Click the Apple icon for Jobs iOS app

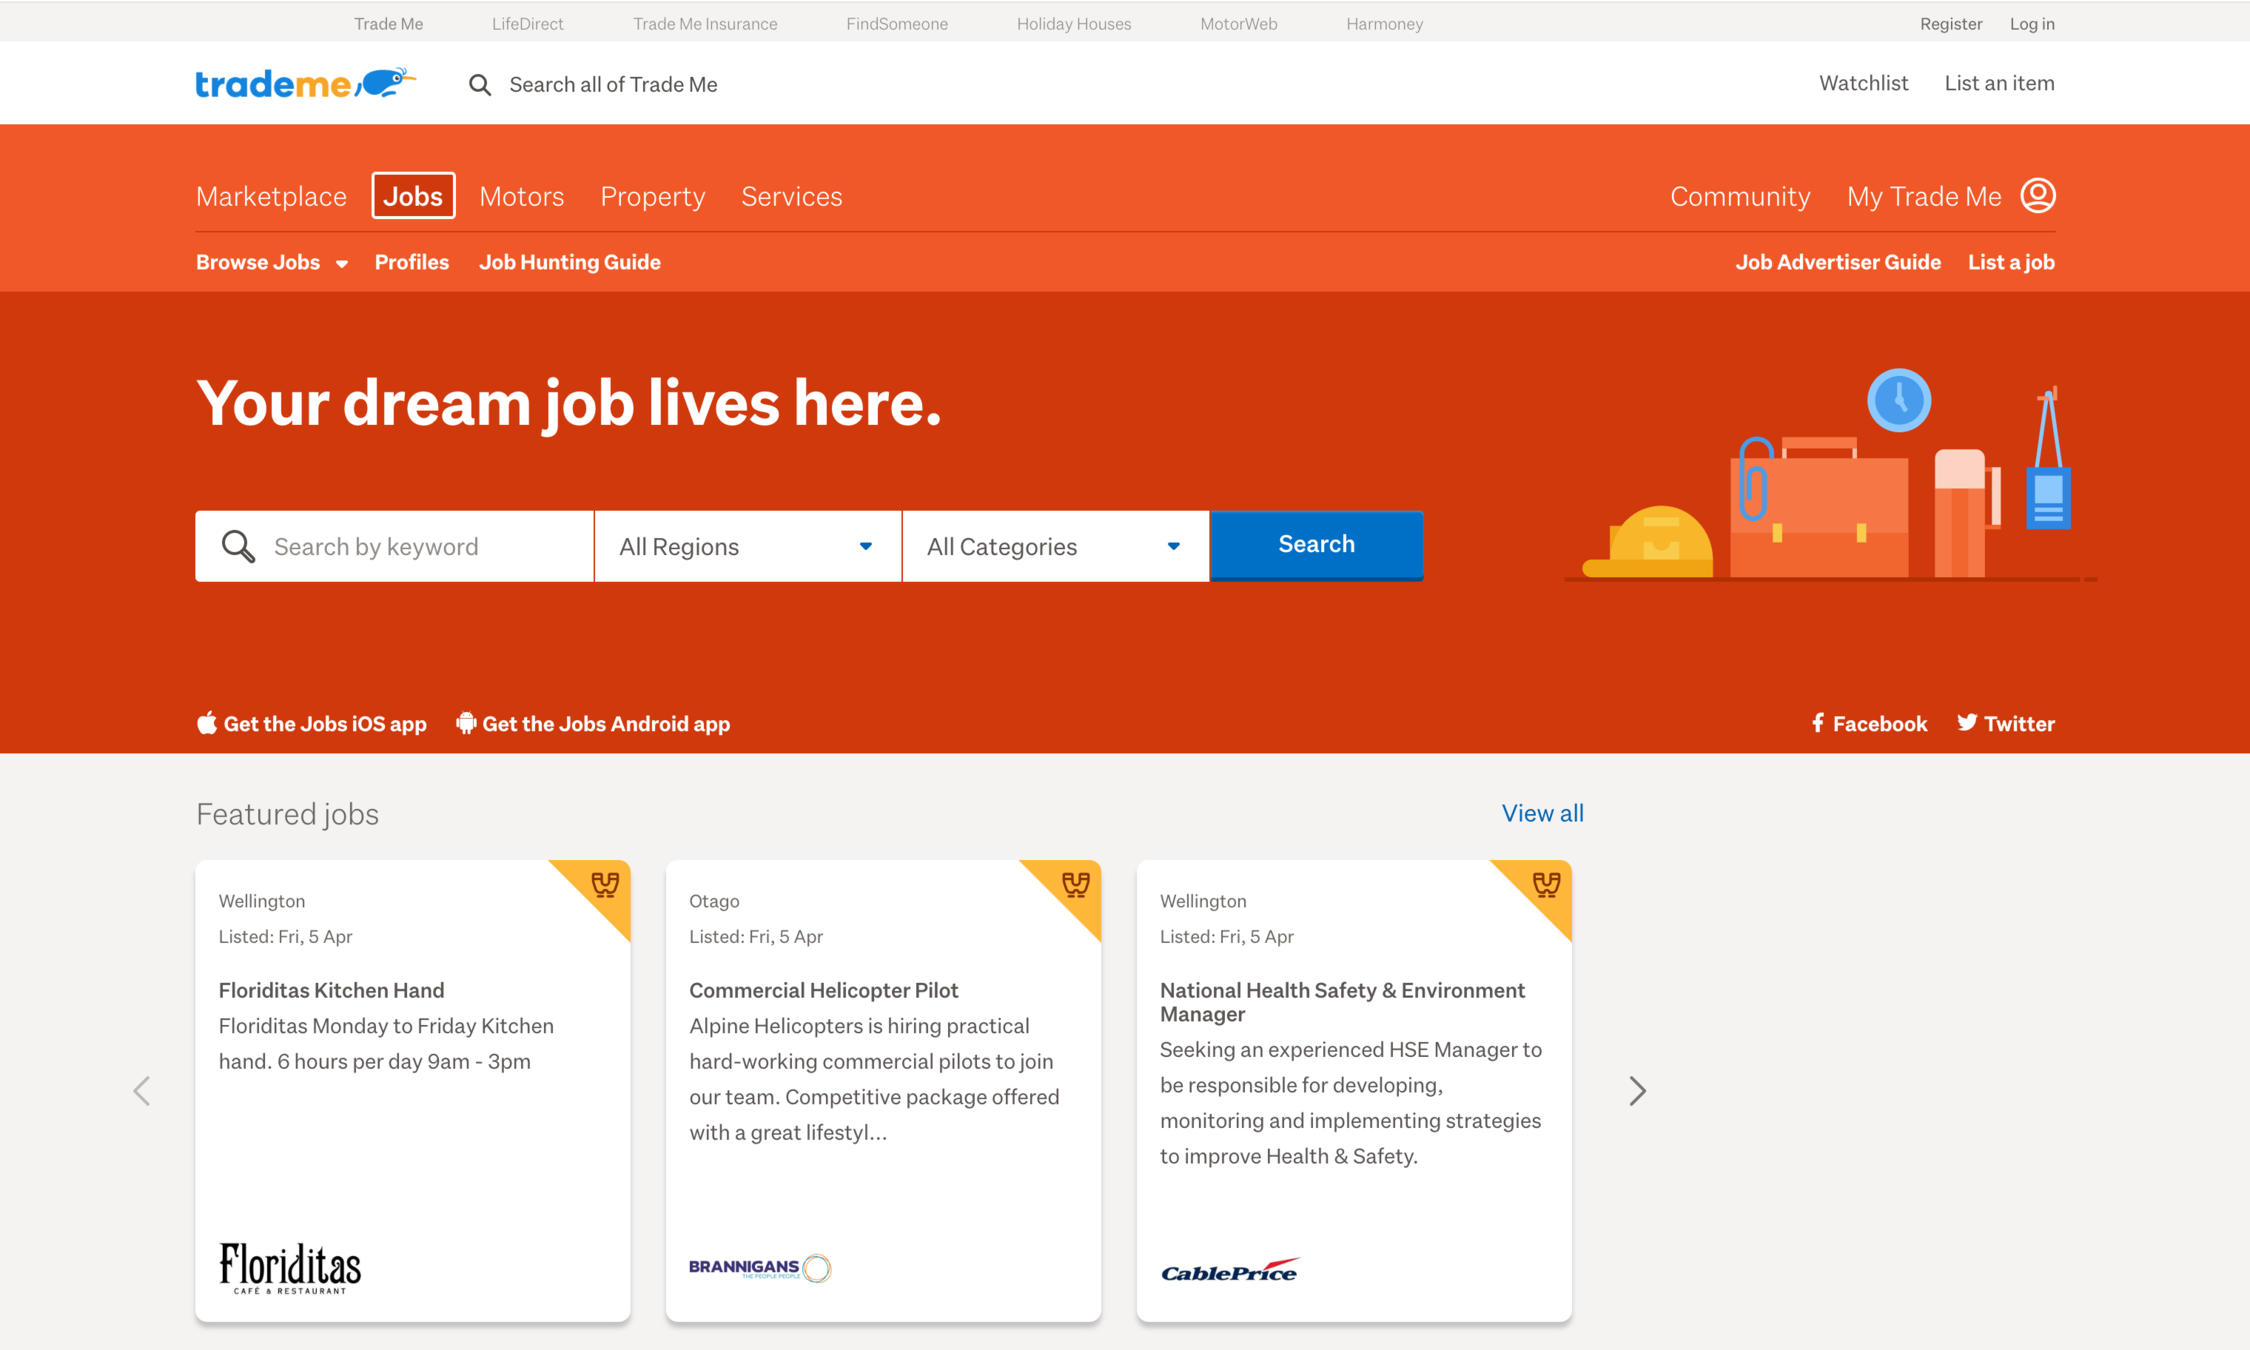click(x=206, y=723)
